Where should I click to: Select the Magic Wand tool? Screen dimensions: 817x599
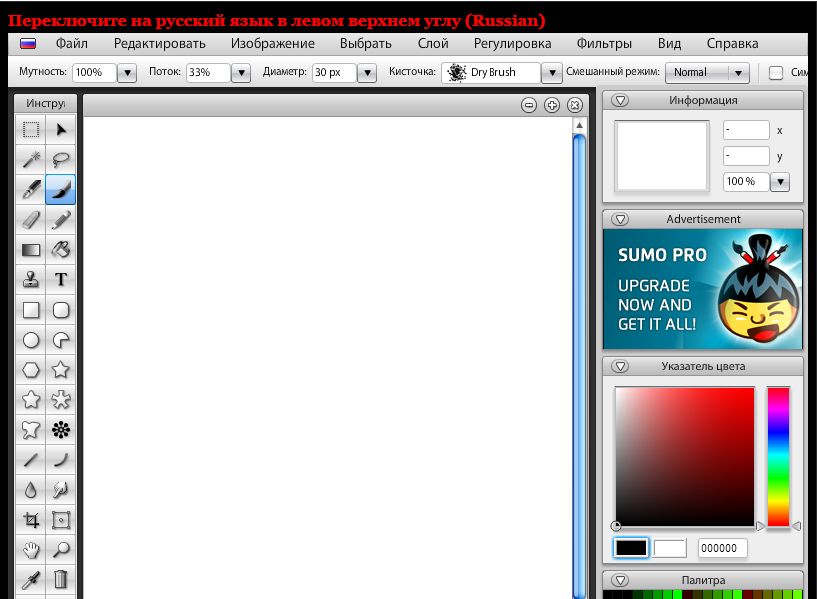(31, 159)
